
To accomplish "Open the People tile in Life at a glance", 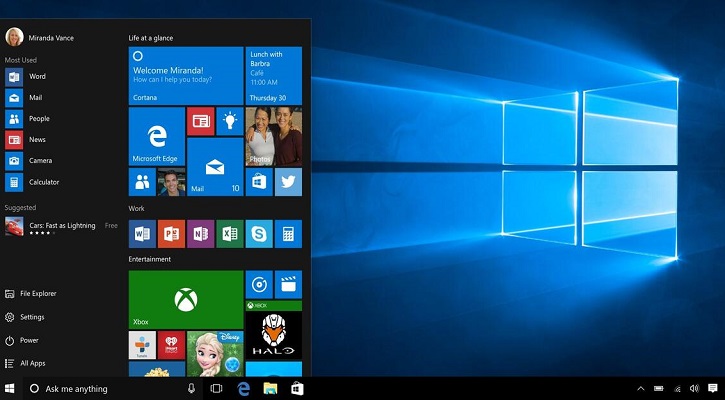I will click(142, 182).
